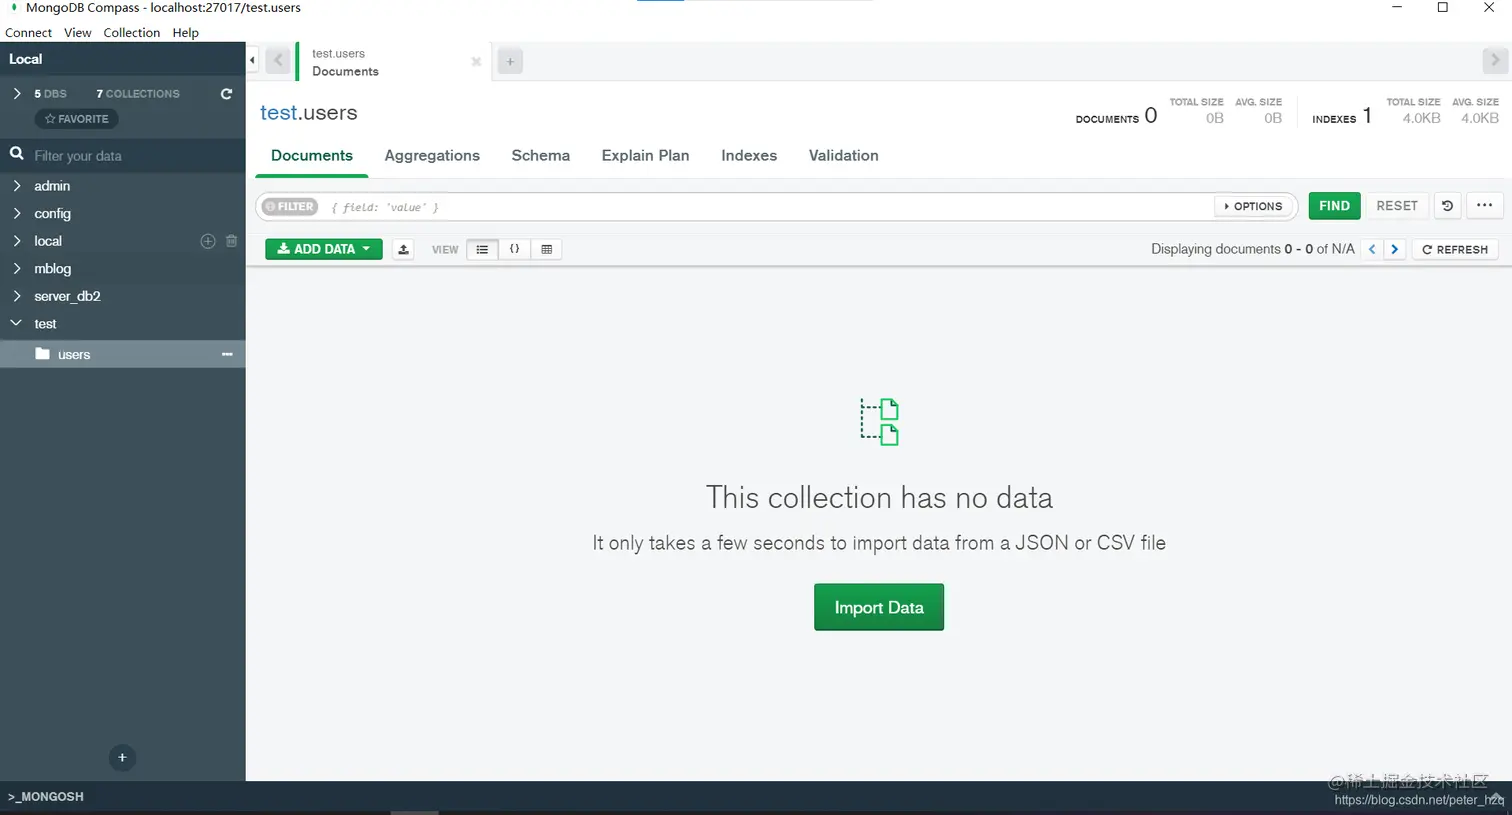Click the users folder icon
Viewport: 1512px width, 815px height.
42,354
